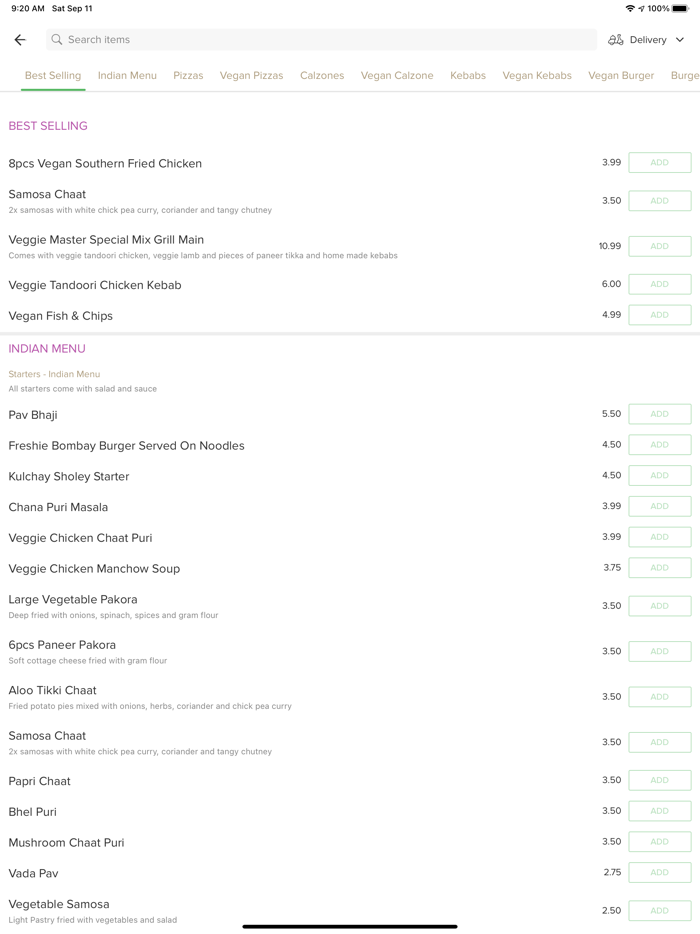Expand the Delivery dropdown chevron

(680, 40)
